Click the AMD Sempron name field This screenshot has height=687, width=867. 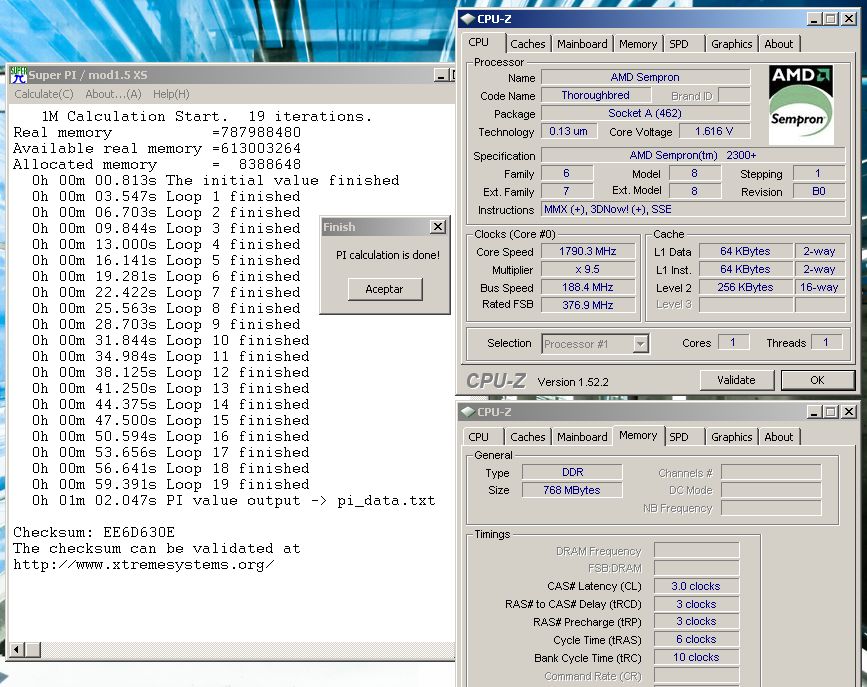(x=645, y=77)
